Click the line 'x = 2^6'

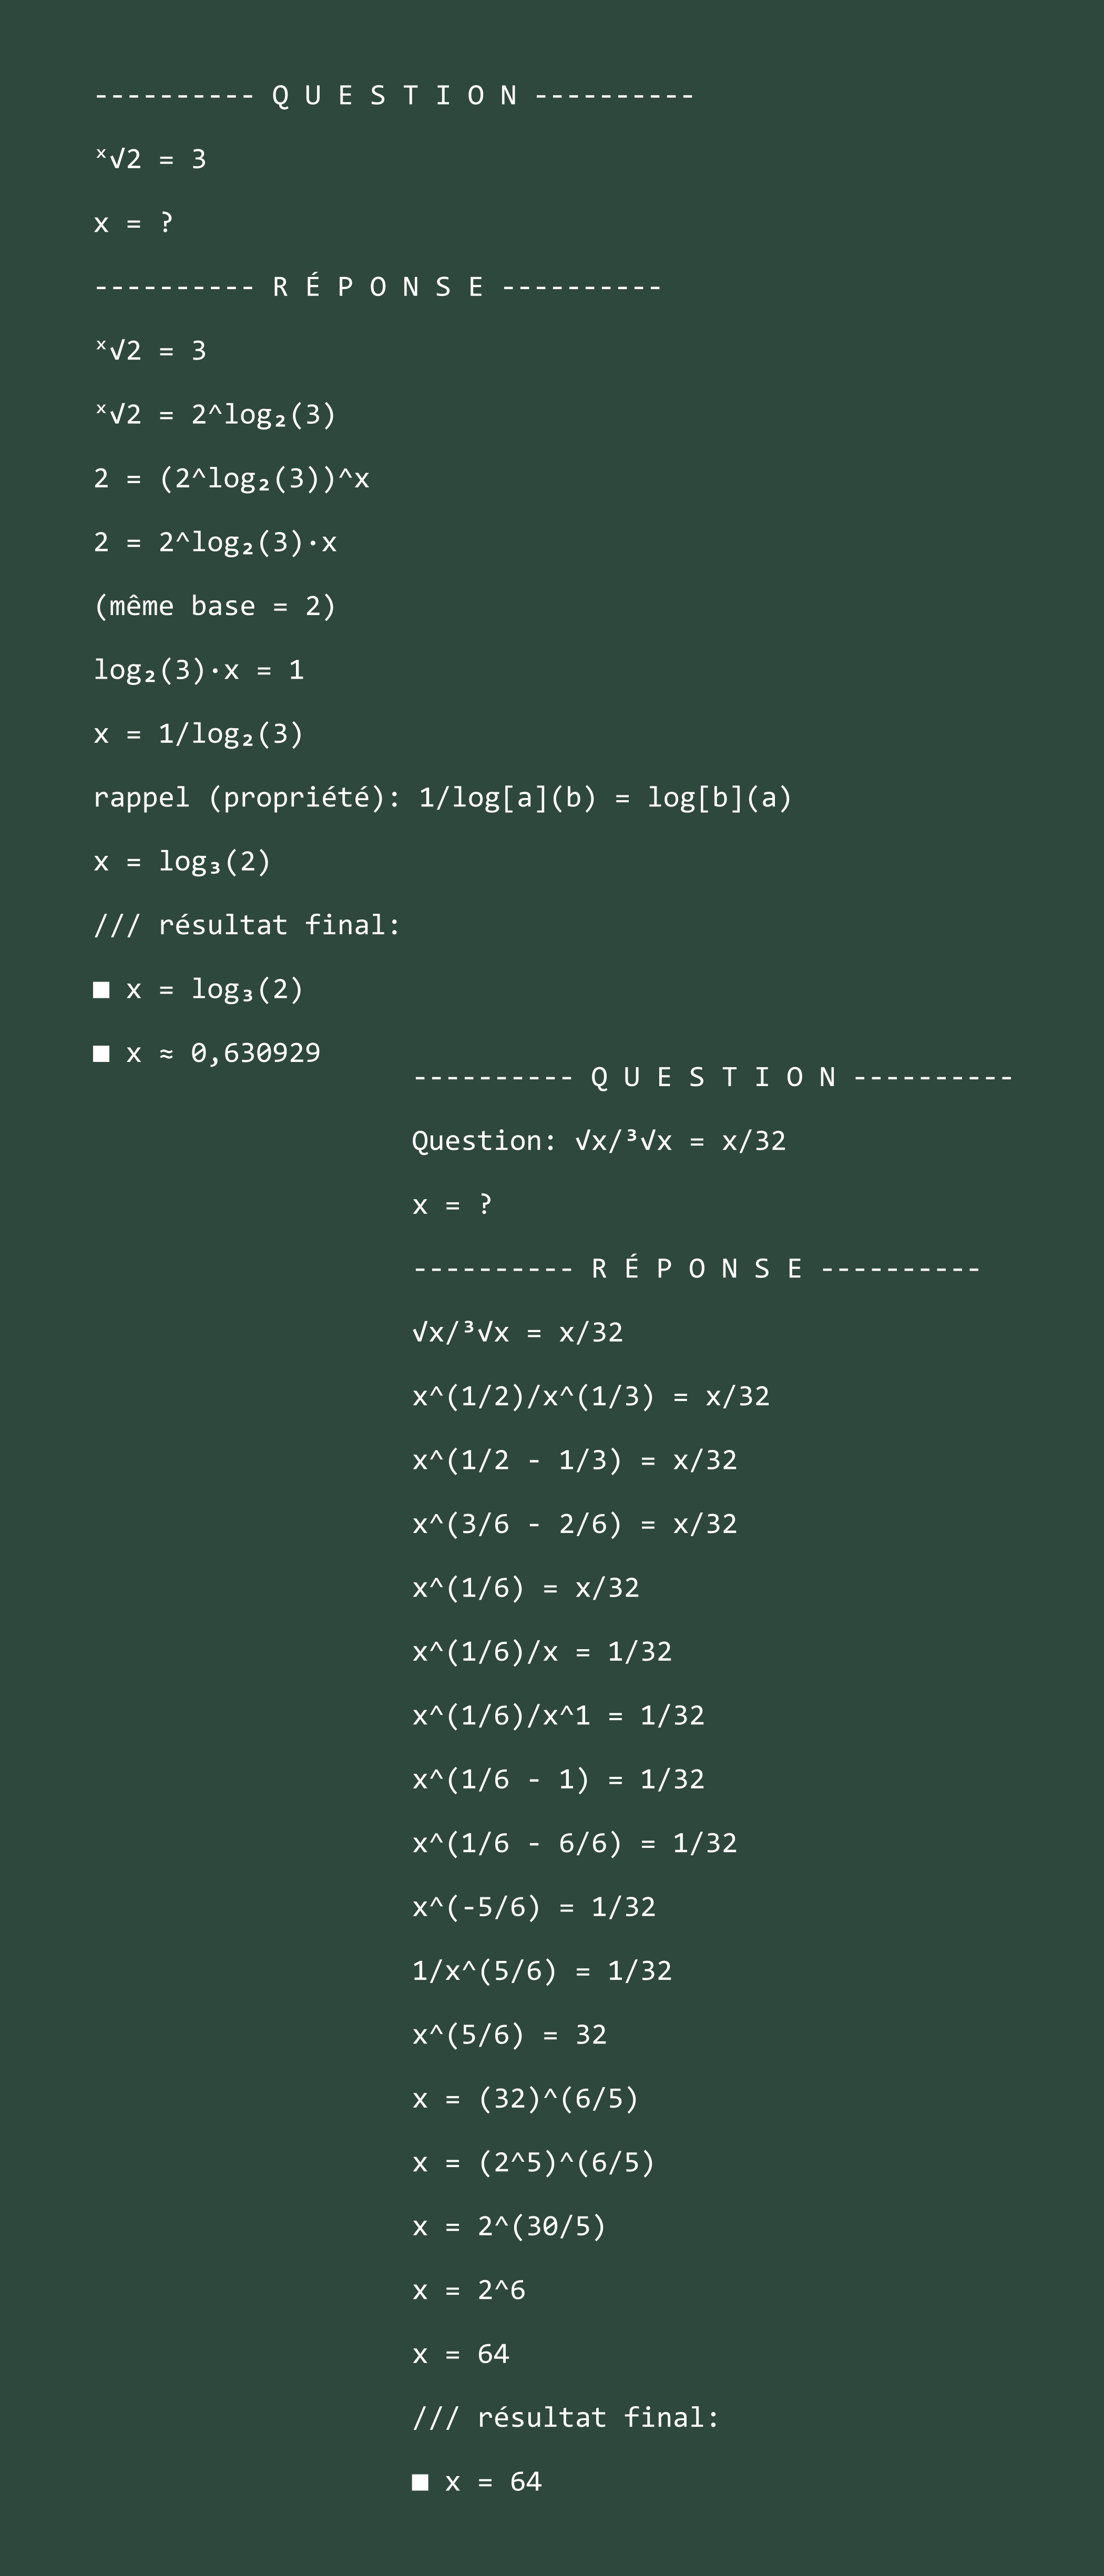[x=469, y=2290]
